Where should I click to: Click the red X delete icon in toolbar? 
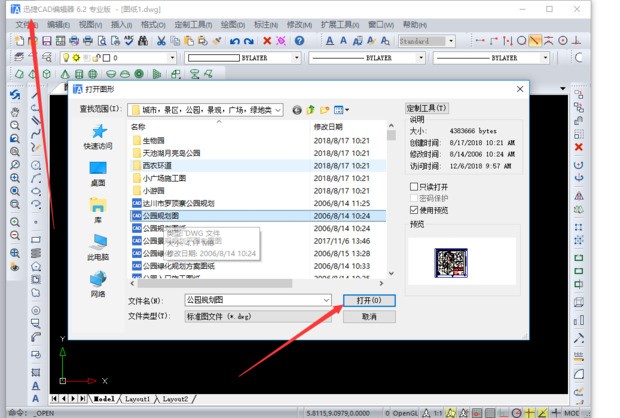point(267,41)
